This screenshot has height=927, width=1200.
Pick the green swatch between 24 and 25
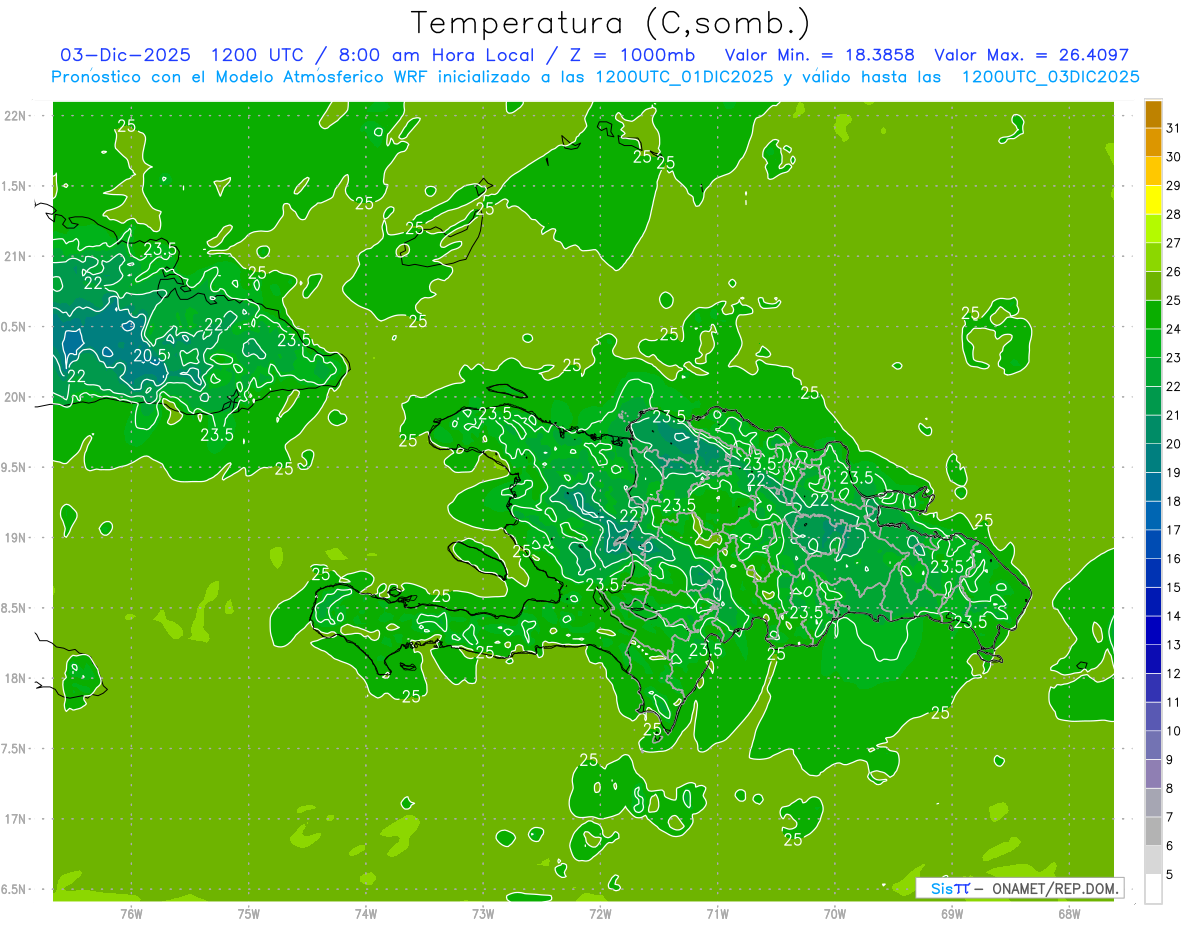point(1153,315)
